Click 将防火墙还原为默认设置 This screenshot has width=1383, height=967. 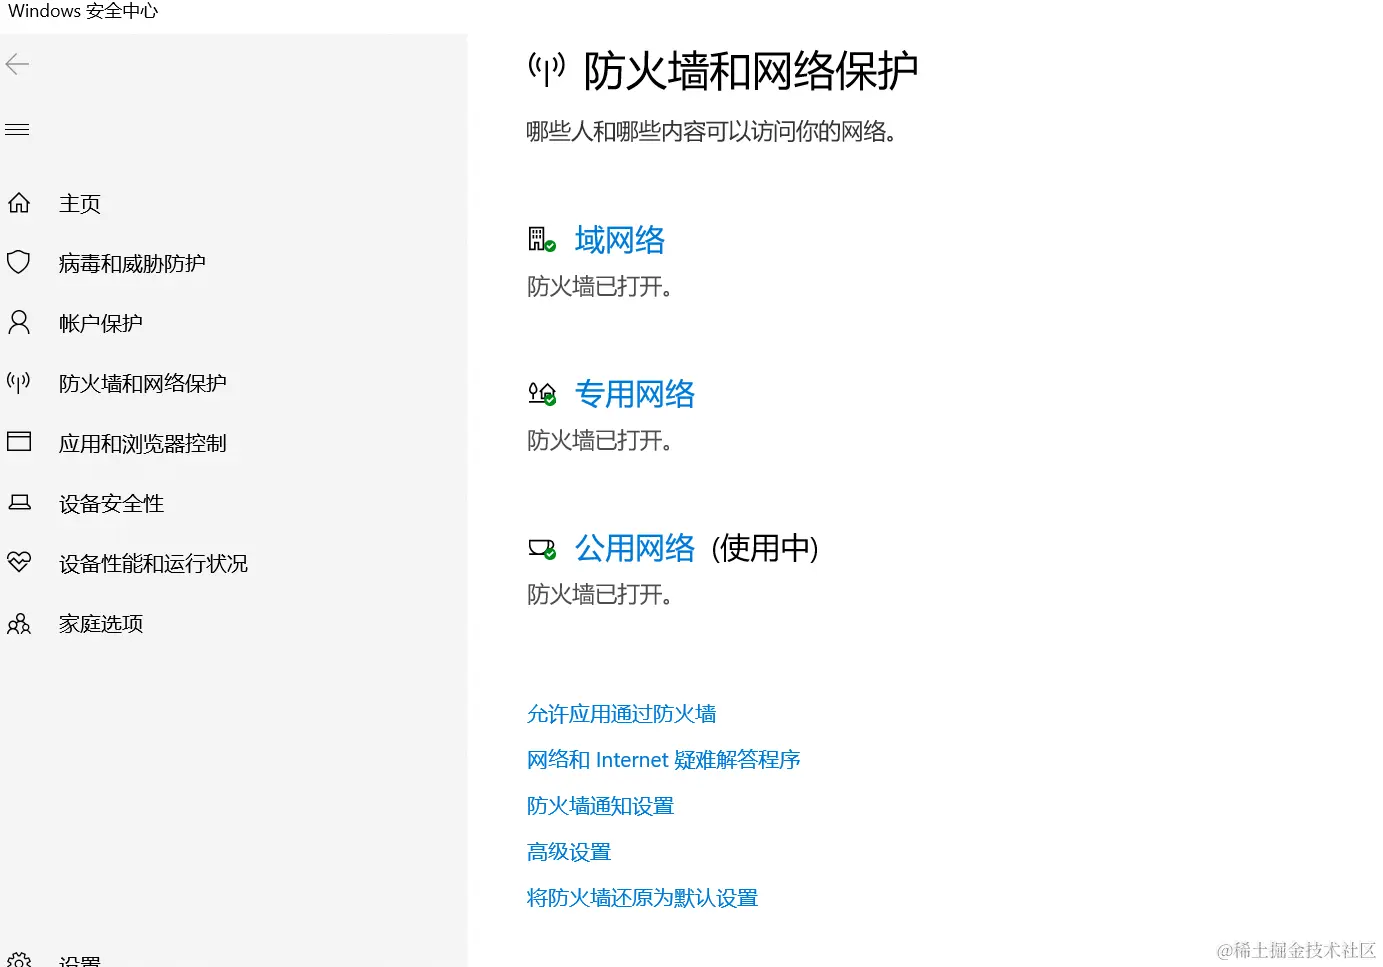(642, 897)
